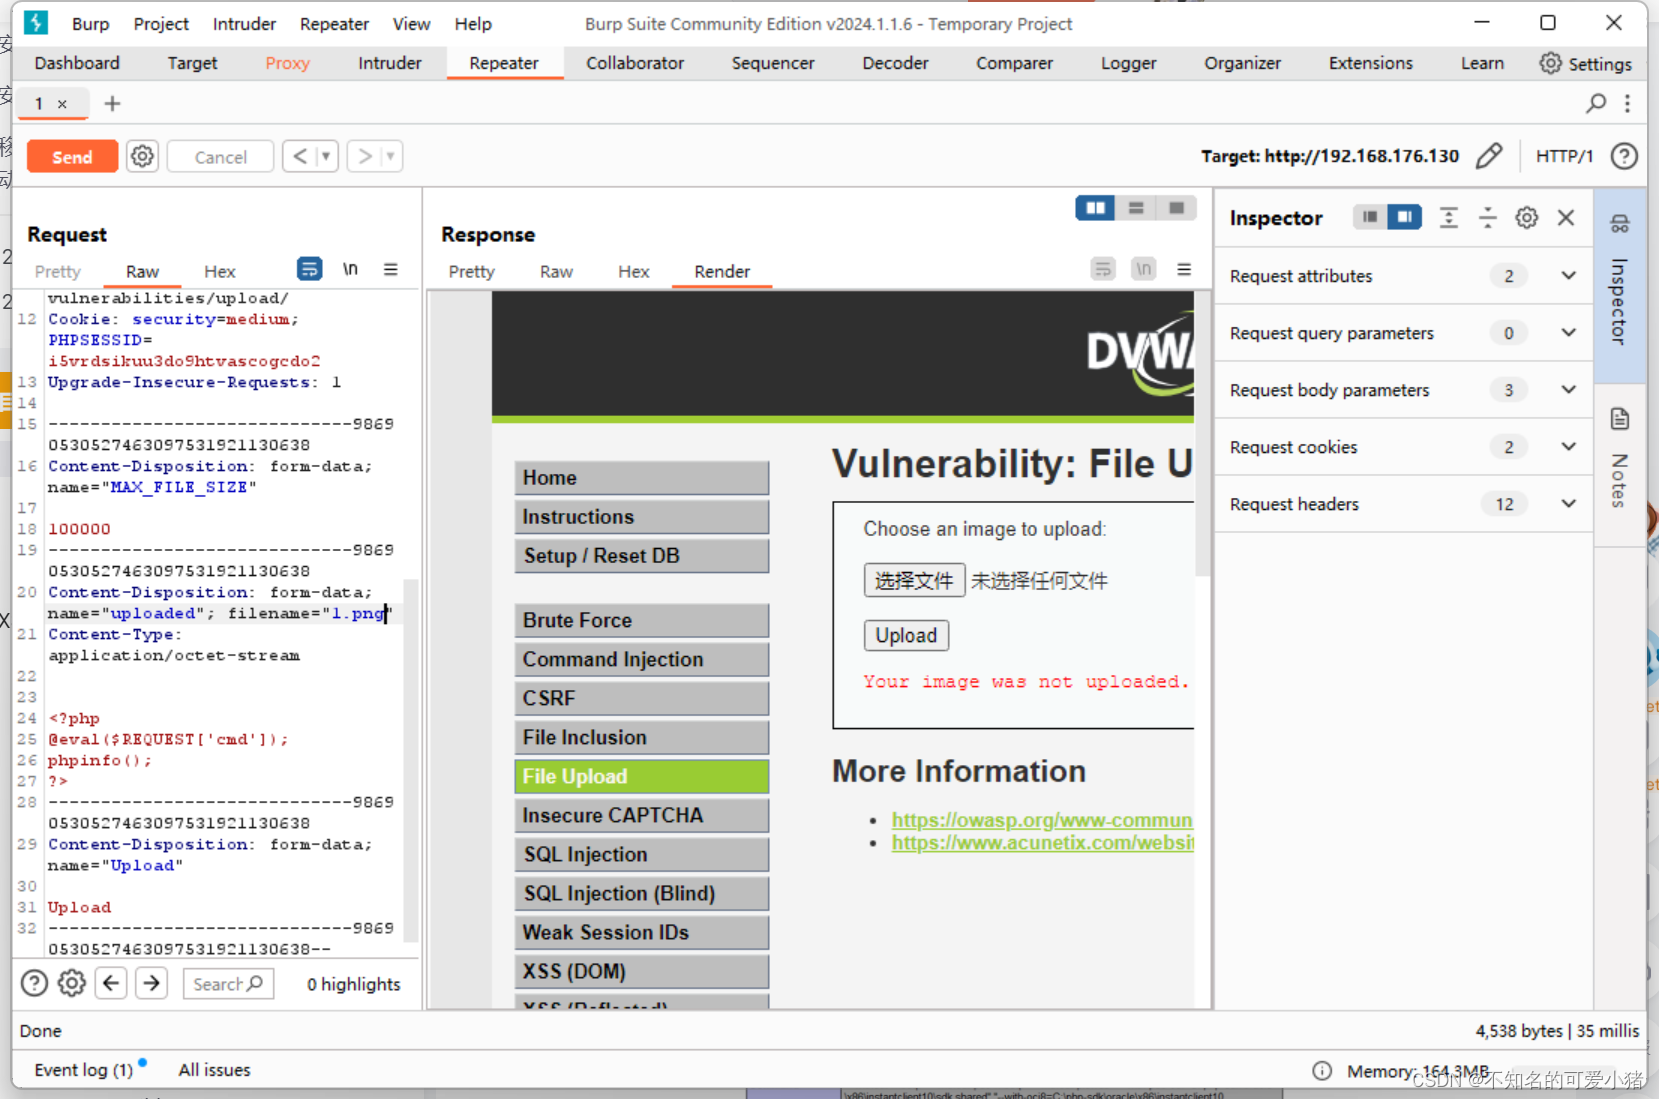Expand Request body parameters section
Image resolution: width=1659 pixels, height=1099 pixels.
pyautogui.click(x=1403, y=390)
